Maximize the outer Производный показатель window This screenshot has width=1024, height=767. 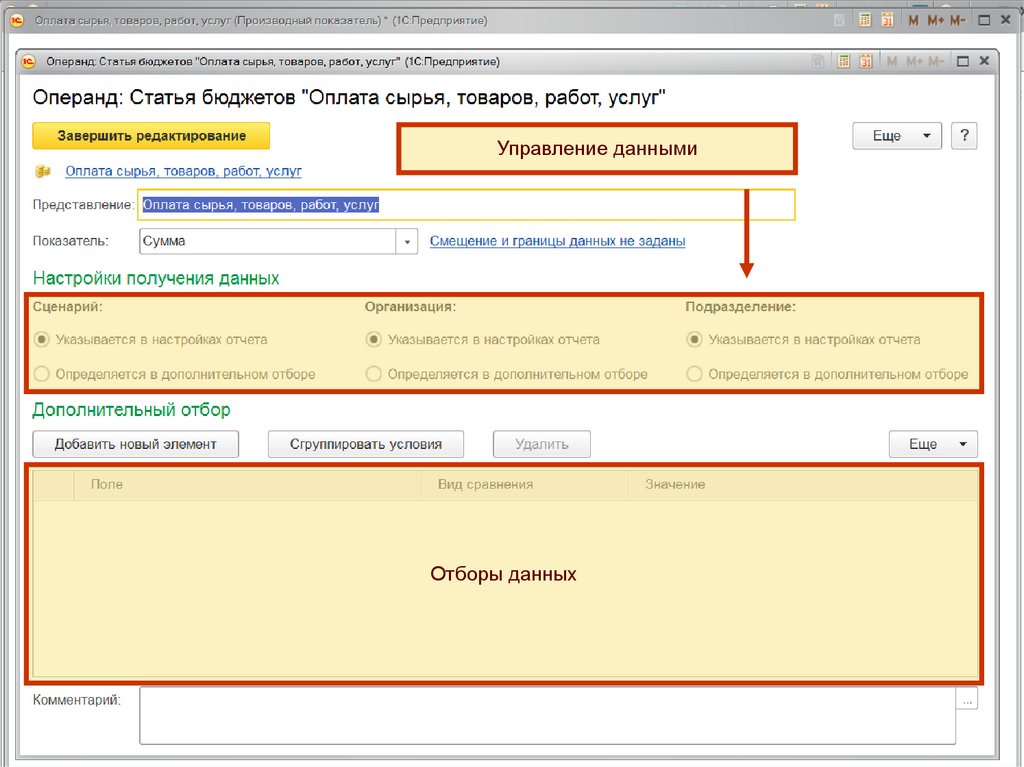click(x=984, y=20)
